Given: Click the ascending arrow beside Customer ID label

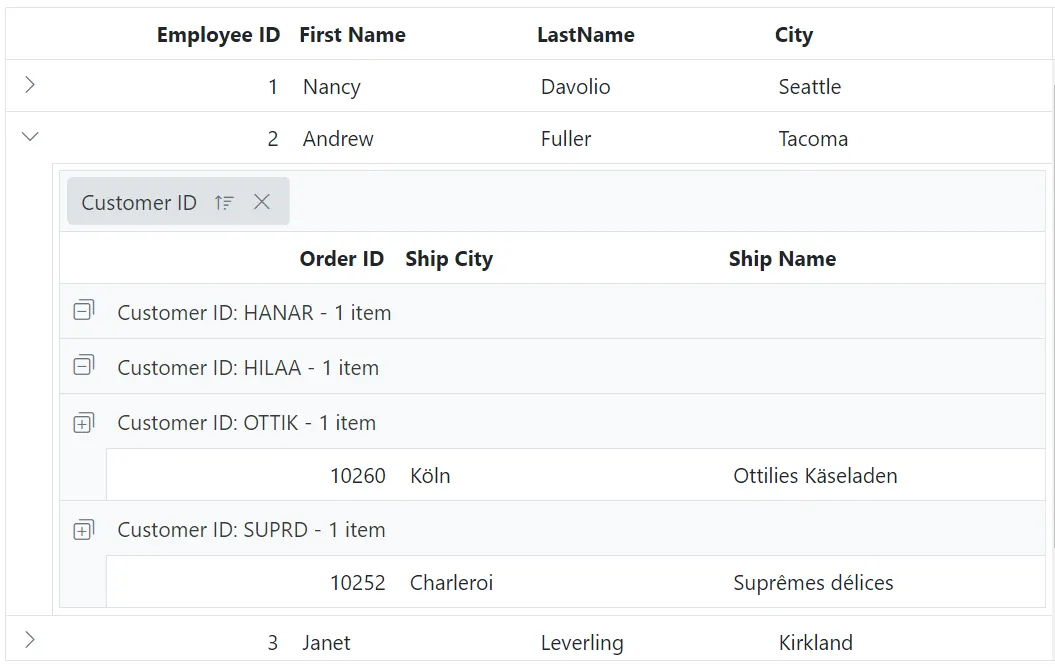Looking at the screenshot, I should pyautogui.click(x=224, y=202).
